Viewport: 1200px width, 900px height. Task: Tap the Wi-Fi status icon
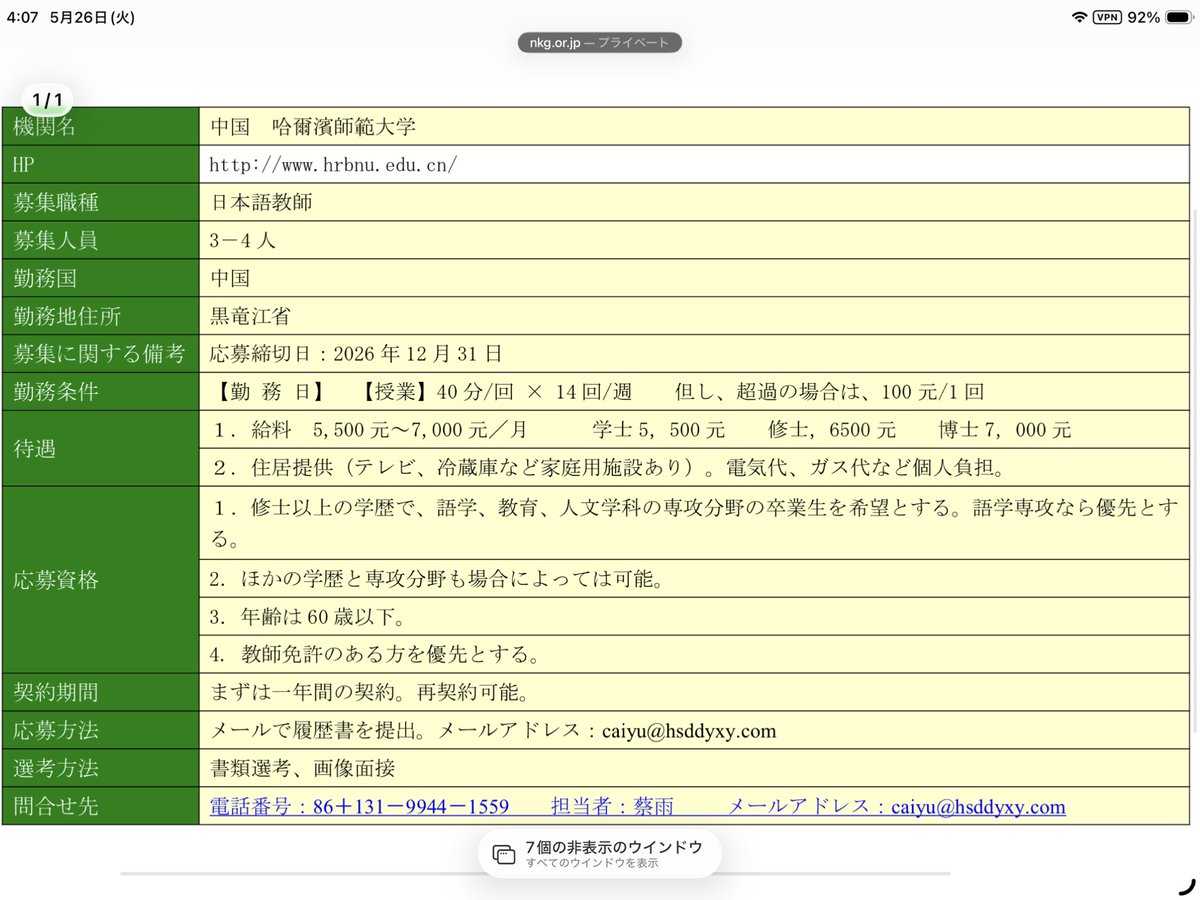1079,17
